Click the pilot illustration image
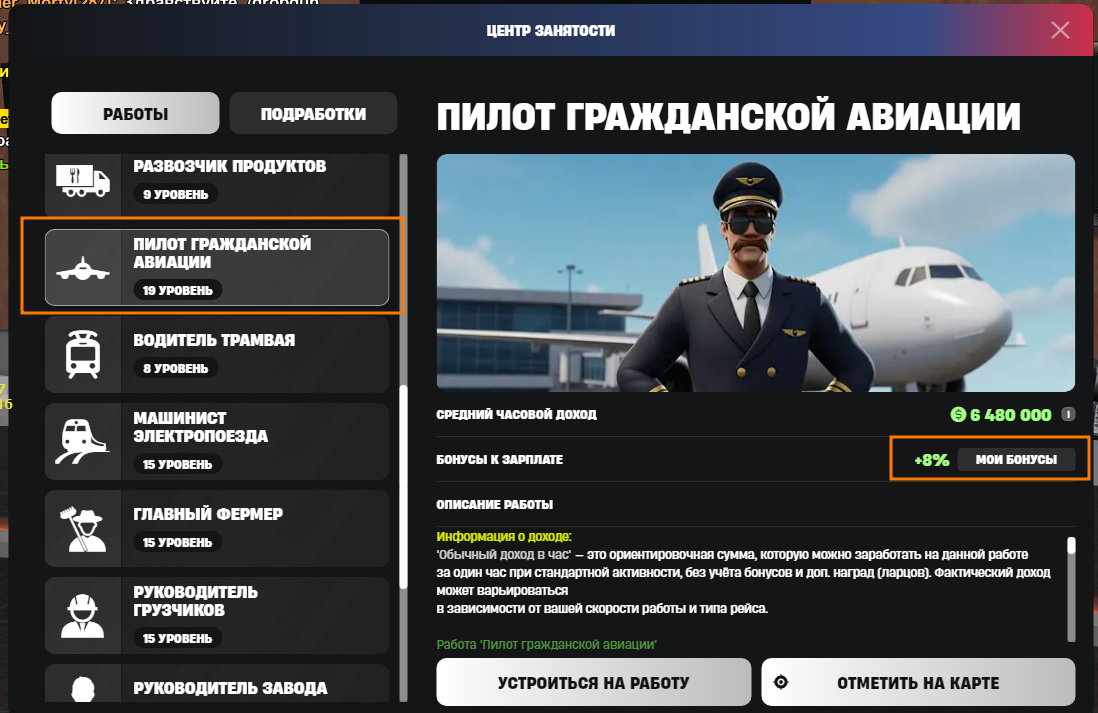The width and height of the screenshot is (1098, 713). click(x=756, y=272)
